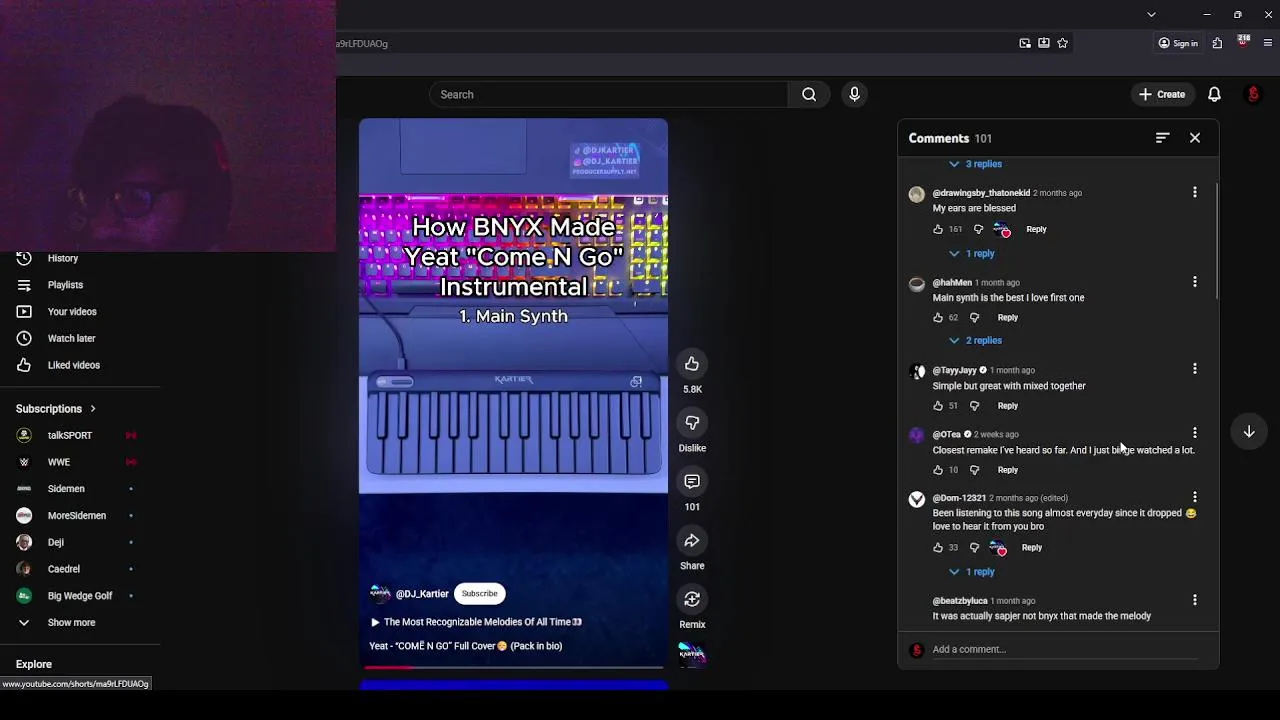The width and height of the screenshot is (1280, 720).
Task: Open comments button showing 101
Action: tap(692, 482)
